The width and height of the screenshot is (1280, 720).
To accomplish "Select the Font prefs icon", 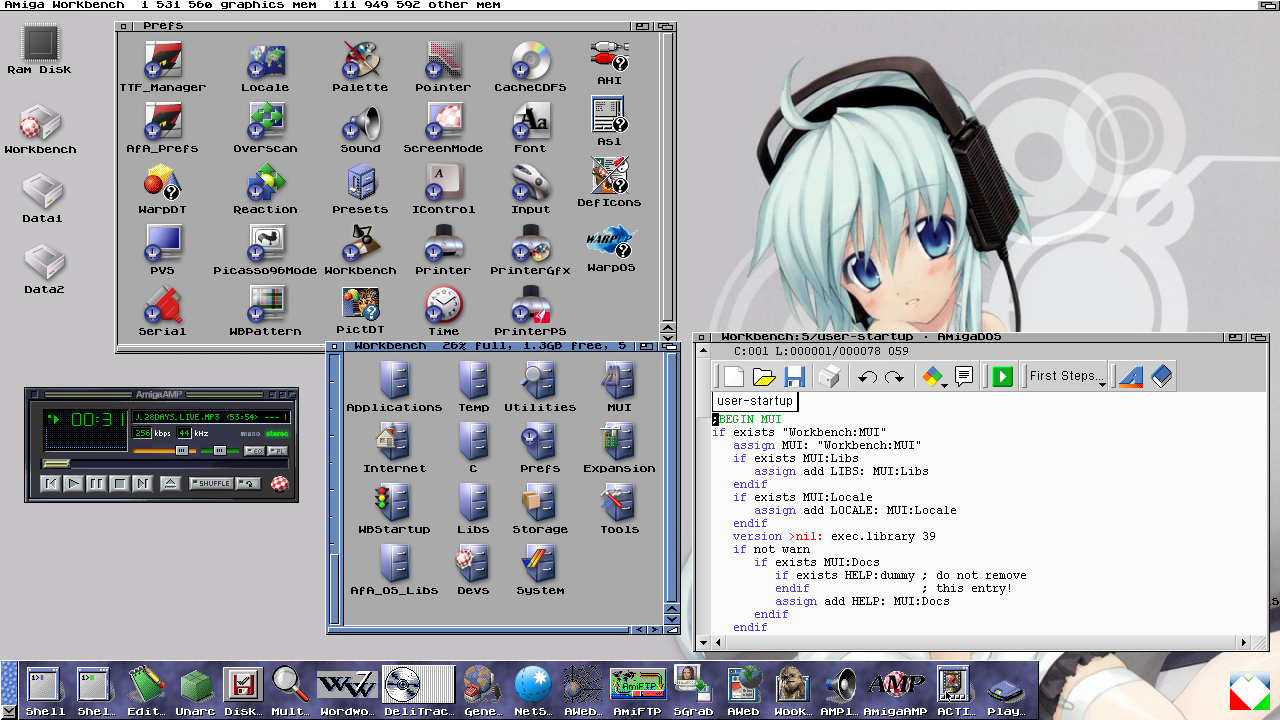I will (x=530, y=128).
